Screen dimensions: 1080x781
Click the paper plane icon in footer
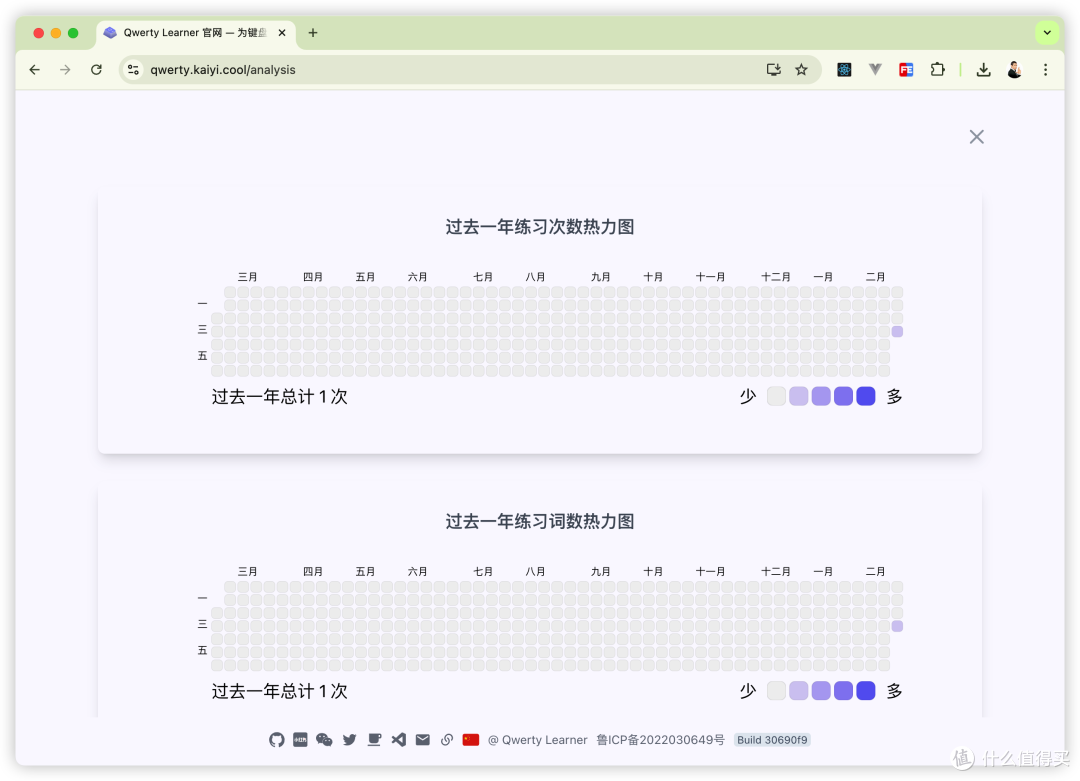click(x=398, y=740)
